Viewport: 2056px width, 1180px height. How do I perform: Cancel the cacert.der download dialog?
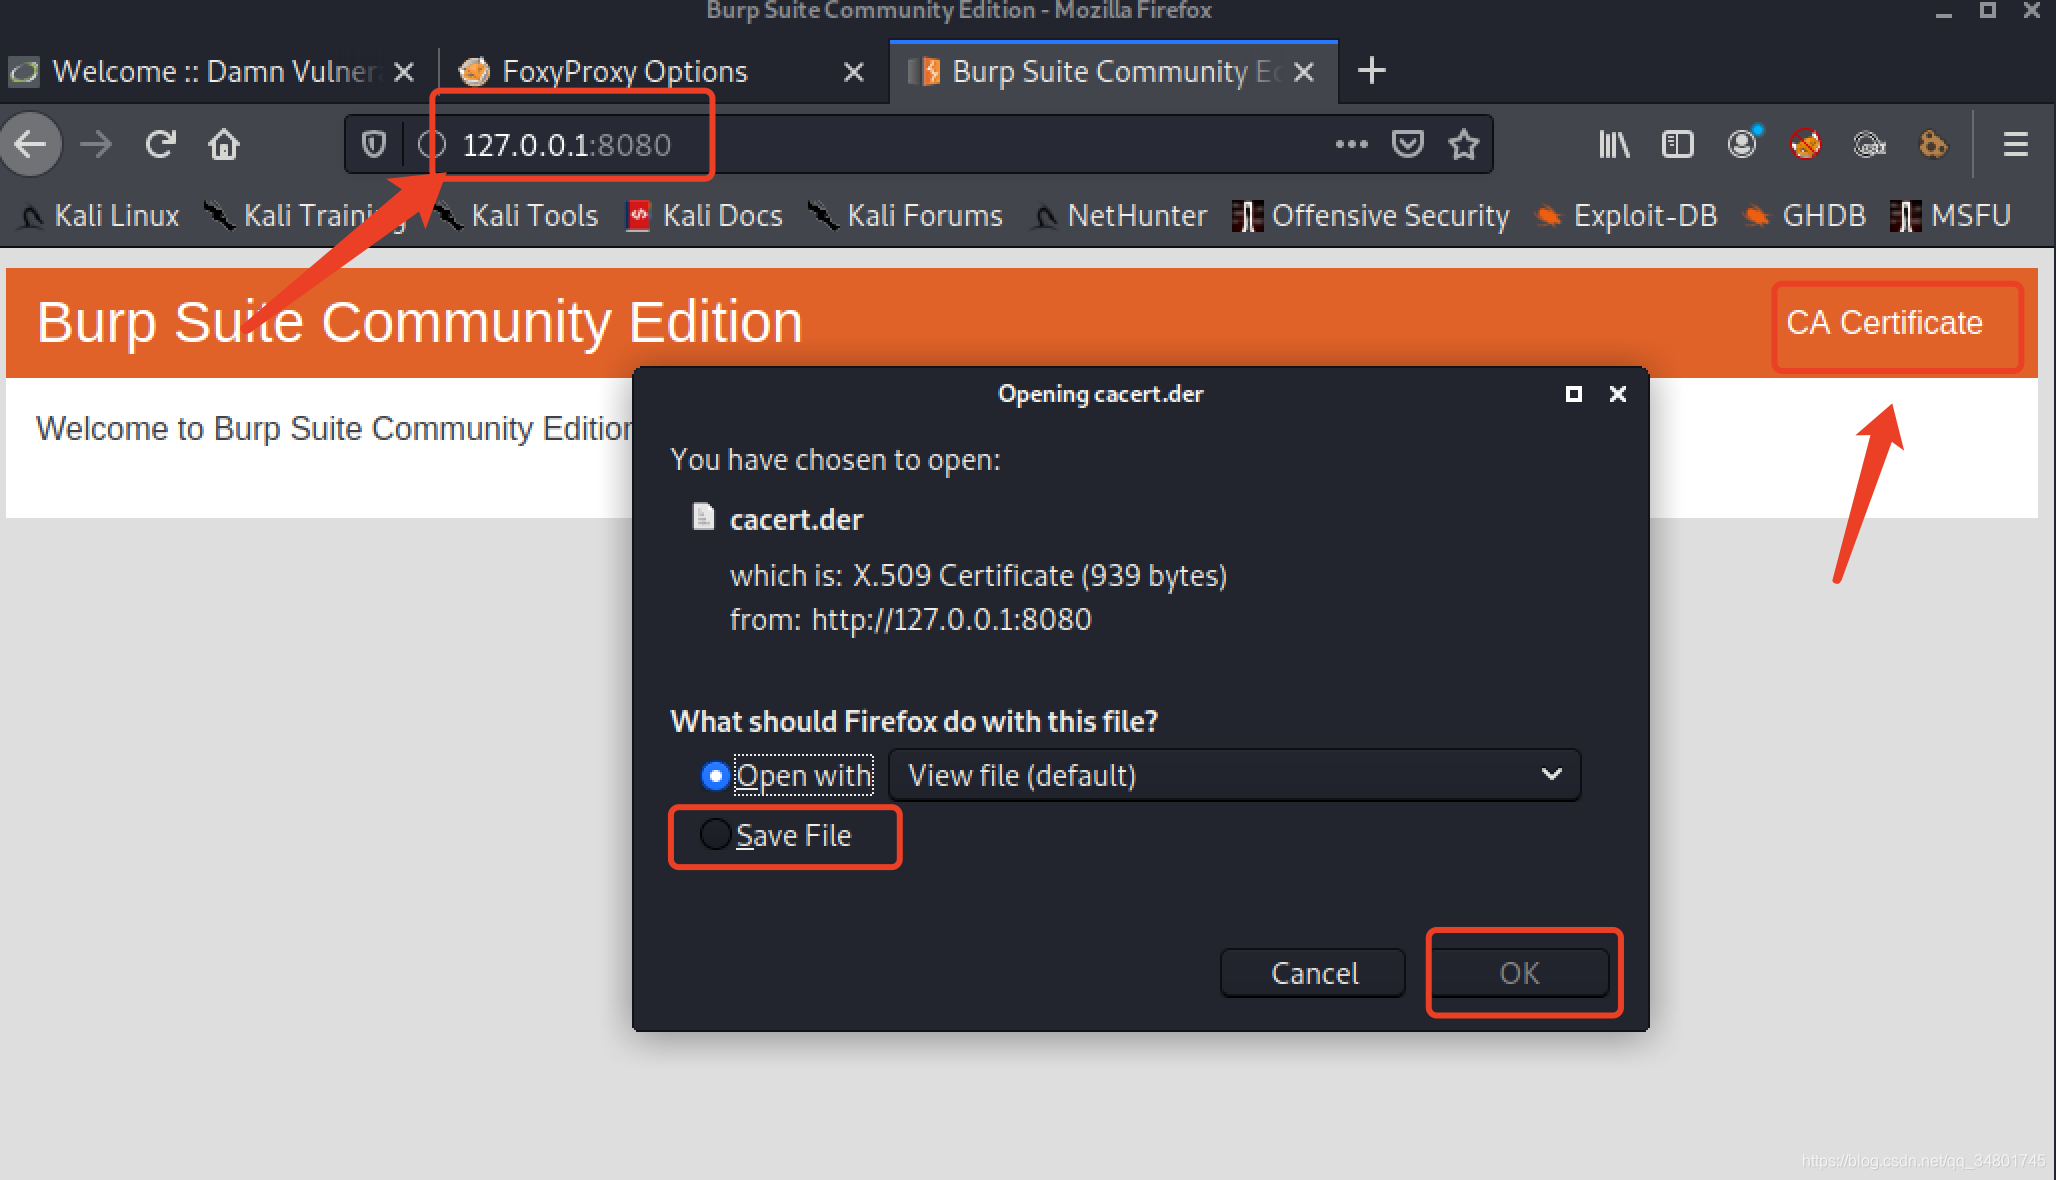(x=1313, y=973)
